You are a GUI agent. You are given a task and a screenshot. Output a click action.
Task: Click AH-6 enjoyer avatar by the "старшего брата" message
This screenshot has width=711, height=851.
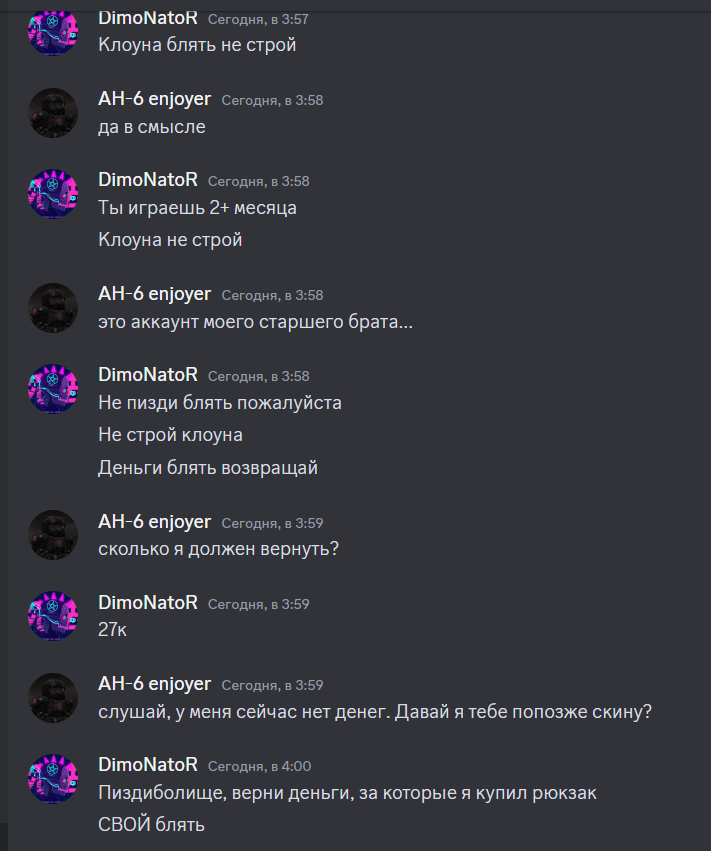(53, 308)
